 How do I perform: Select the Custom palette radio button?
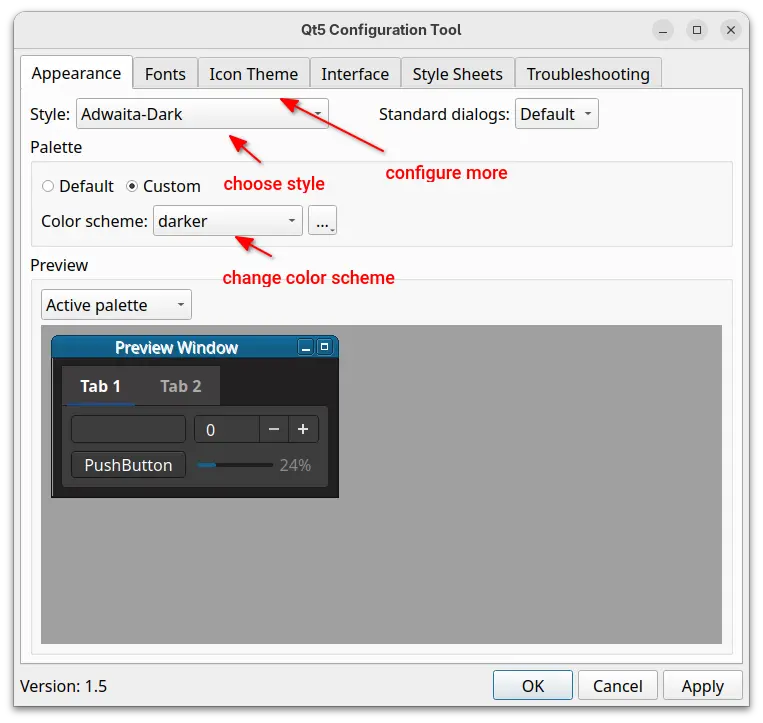click(132, 186)
